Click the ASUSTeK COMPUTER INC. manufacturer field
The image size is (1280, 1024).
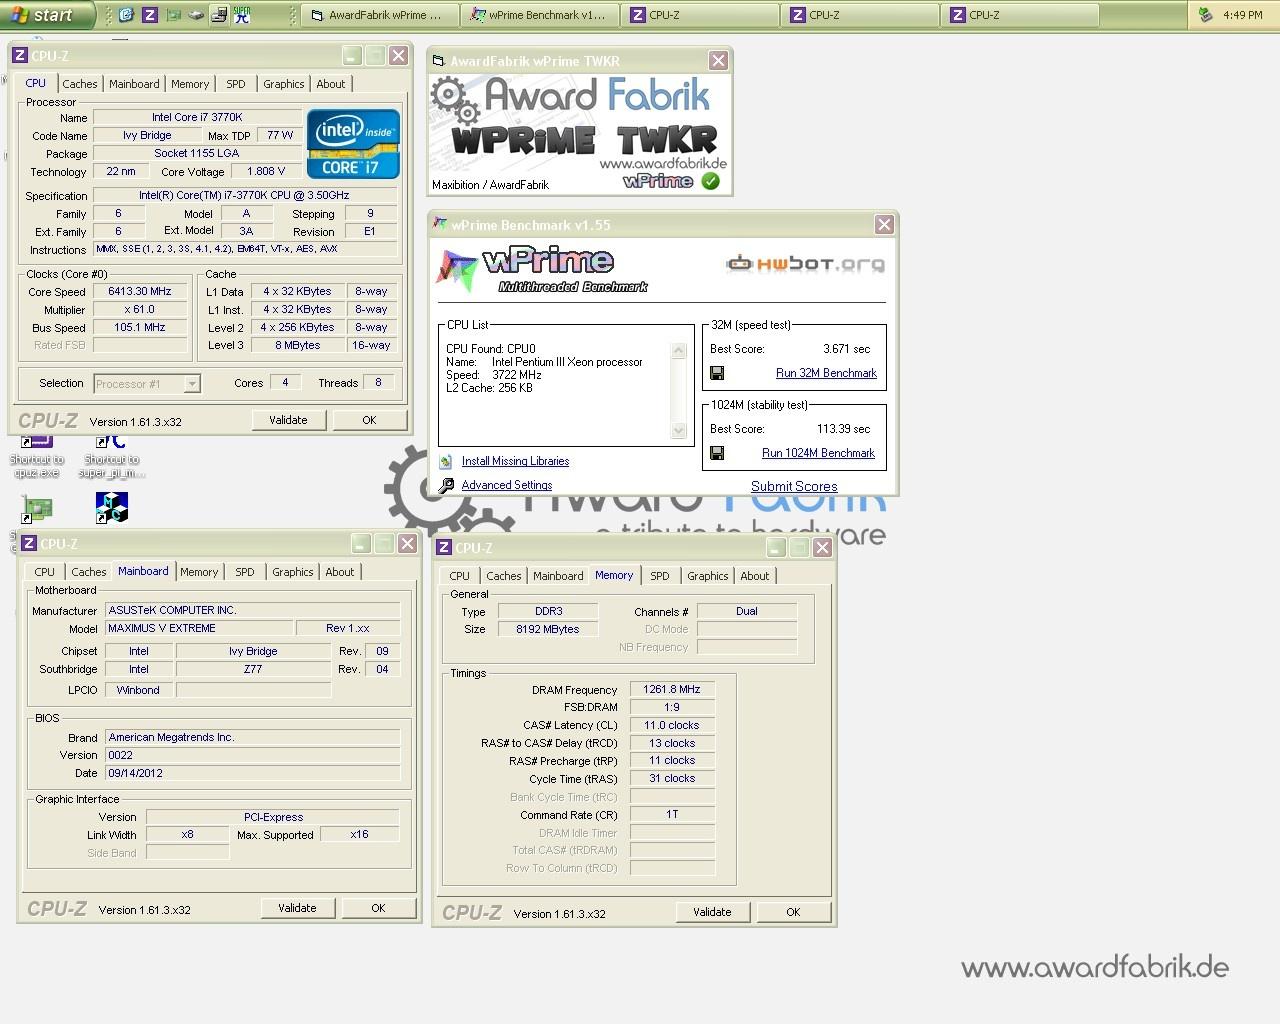pyautogui.click(x=252, y=611)
